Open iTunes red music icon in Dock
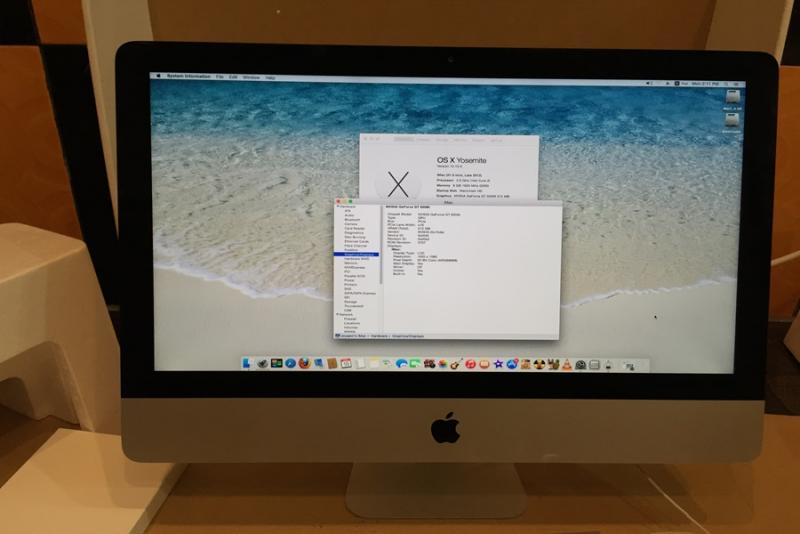 (470, 364)
